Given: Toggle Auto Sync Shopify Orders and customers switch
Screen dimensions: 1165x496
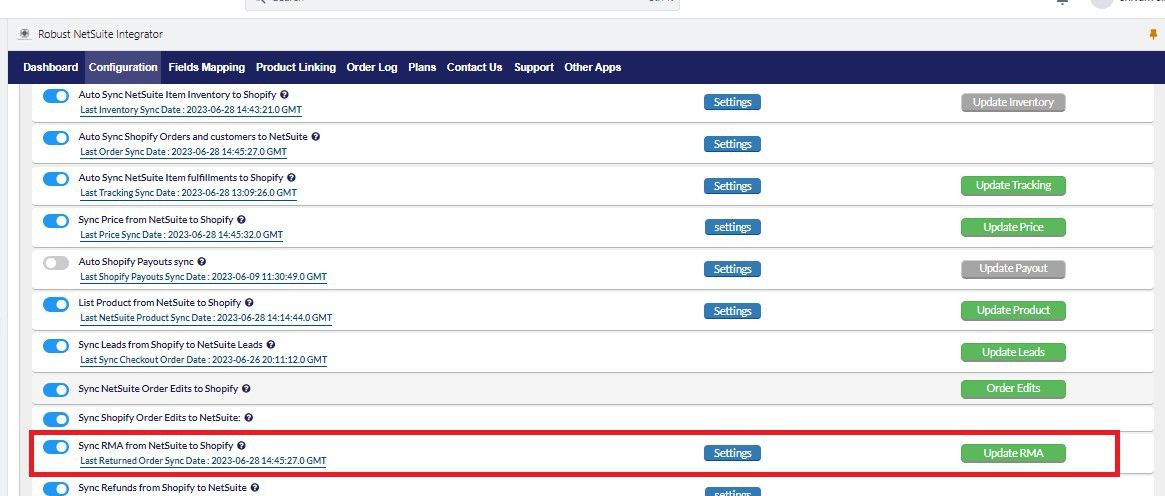Looking at the screenshot, I should pyautogui.click(x=56, y=138).
